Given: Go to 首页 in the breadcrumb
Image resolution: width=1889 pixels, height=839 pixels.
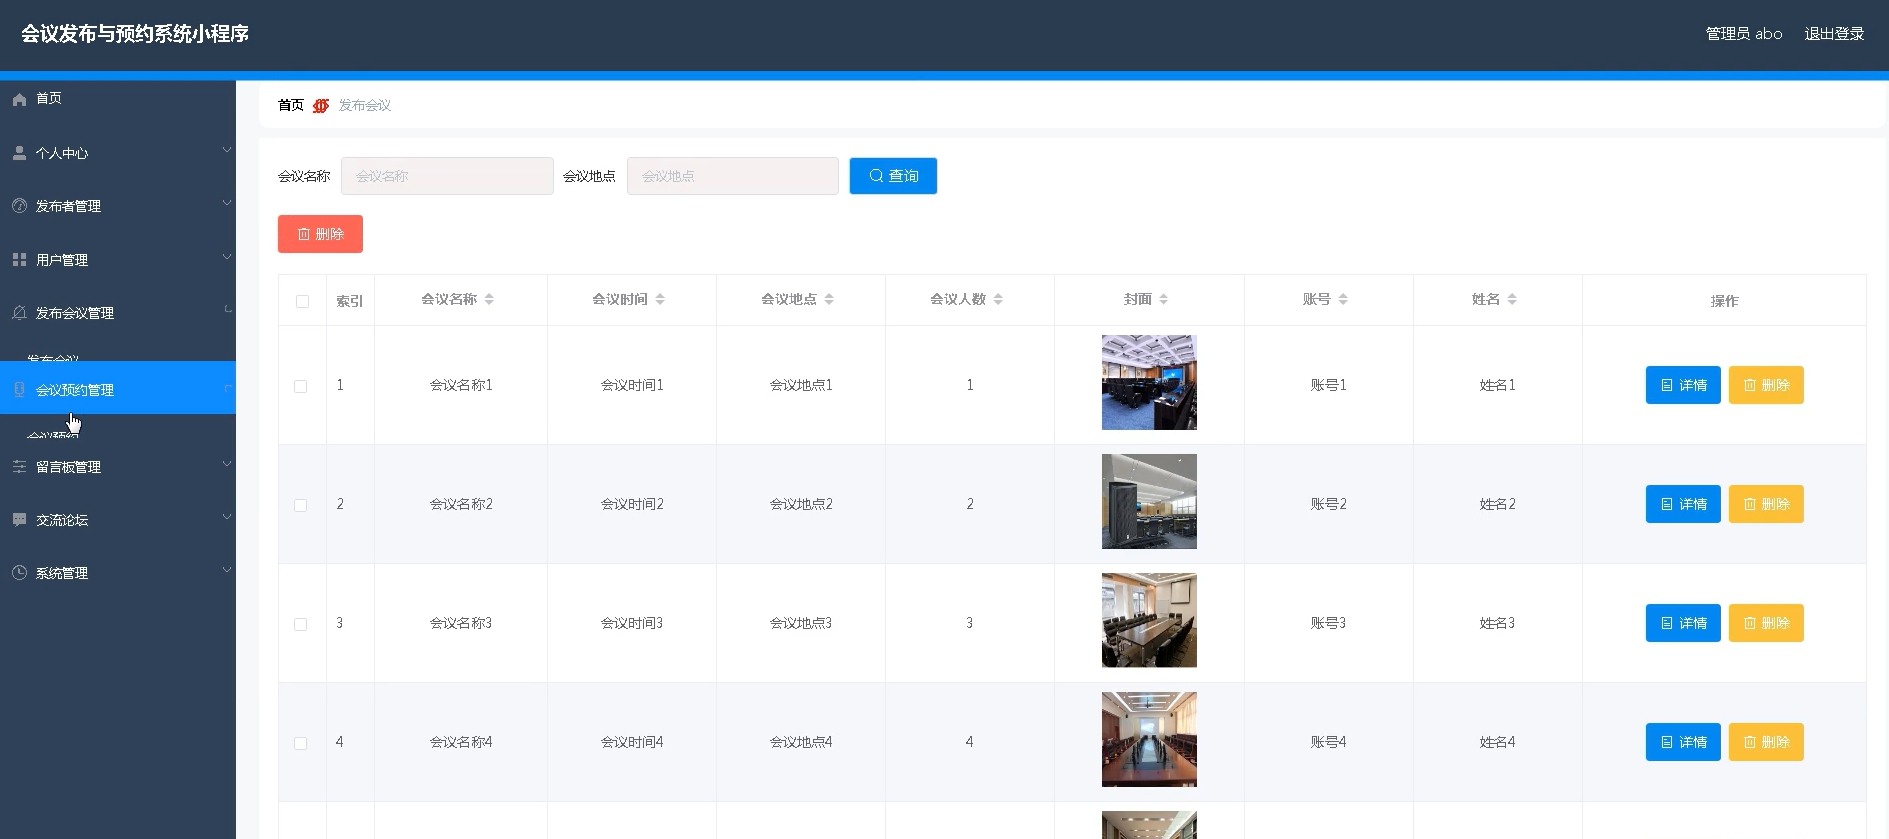Looking at the screenshot, I should point(290,105).
